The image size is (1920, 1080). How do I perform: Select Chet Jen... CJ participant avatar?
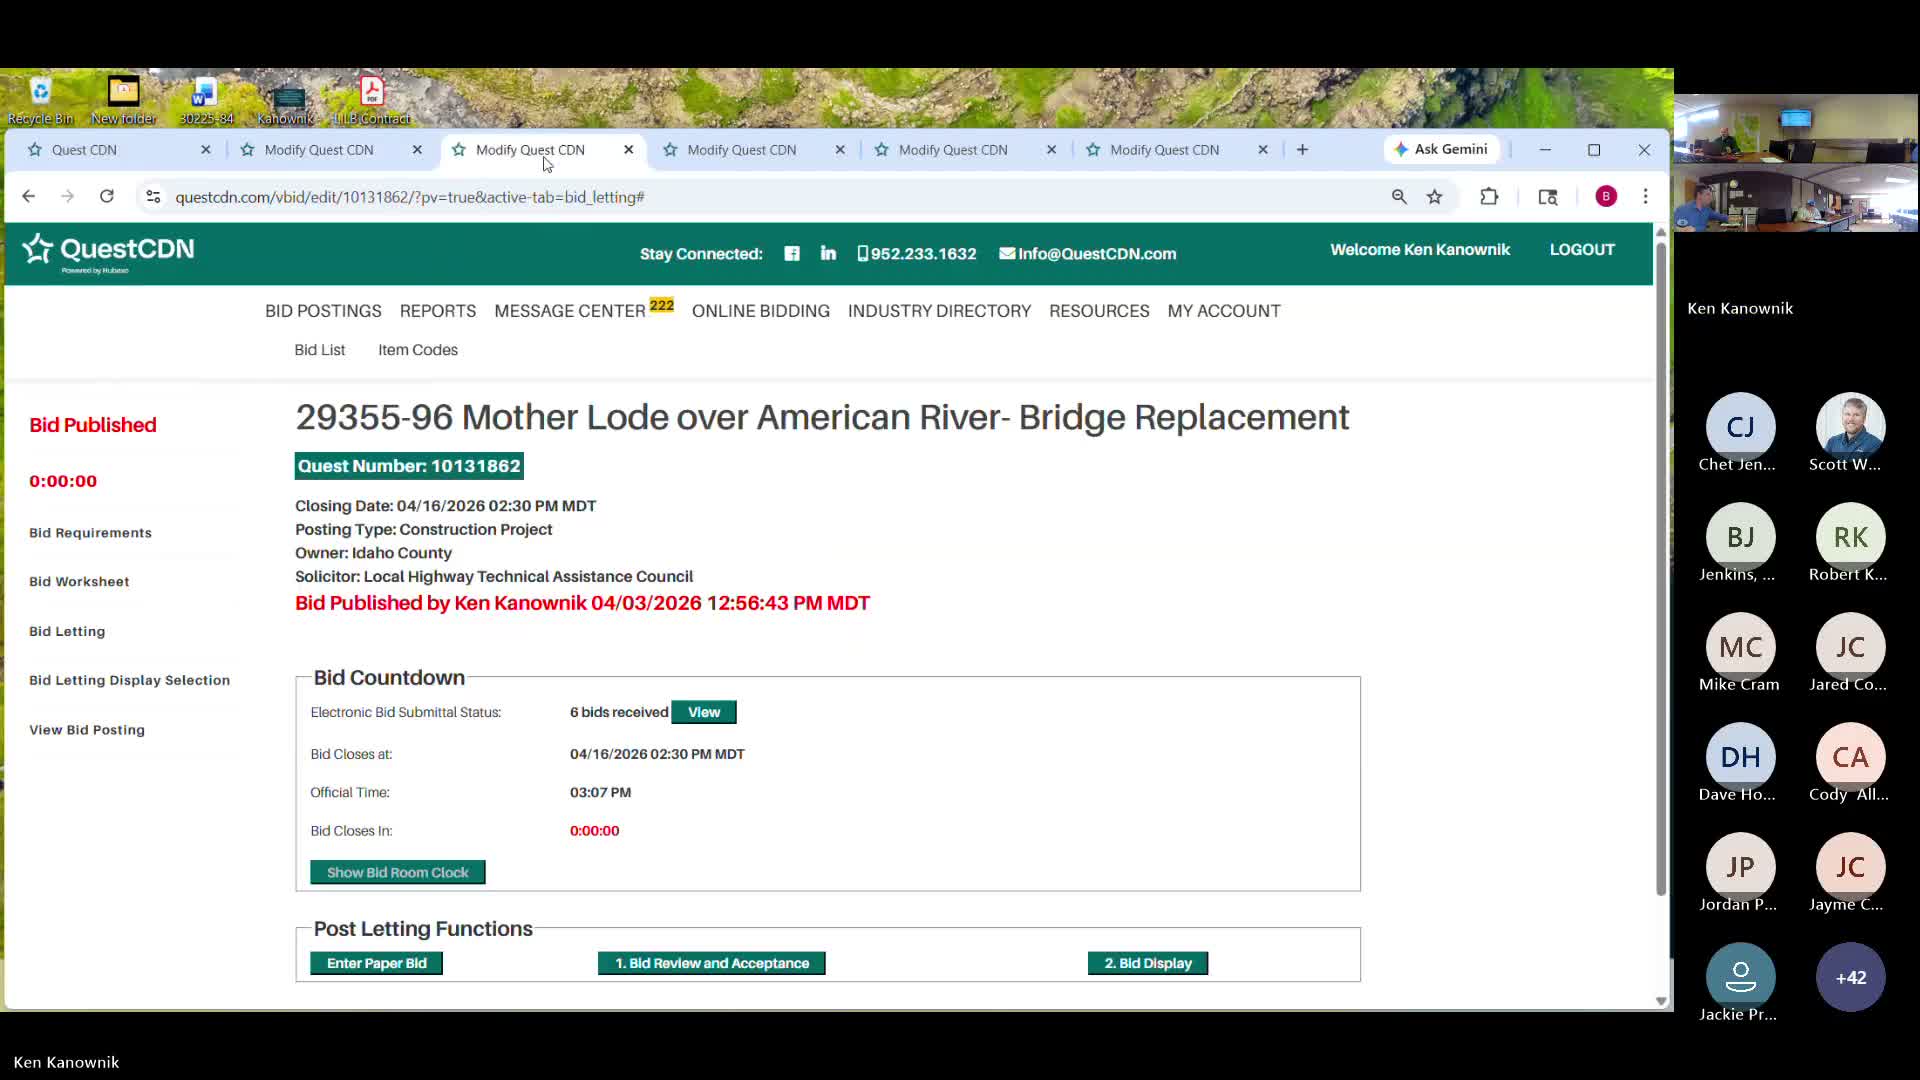(x=1740, y=427)
